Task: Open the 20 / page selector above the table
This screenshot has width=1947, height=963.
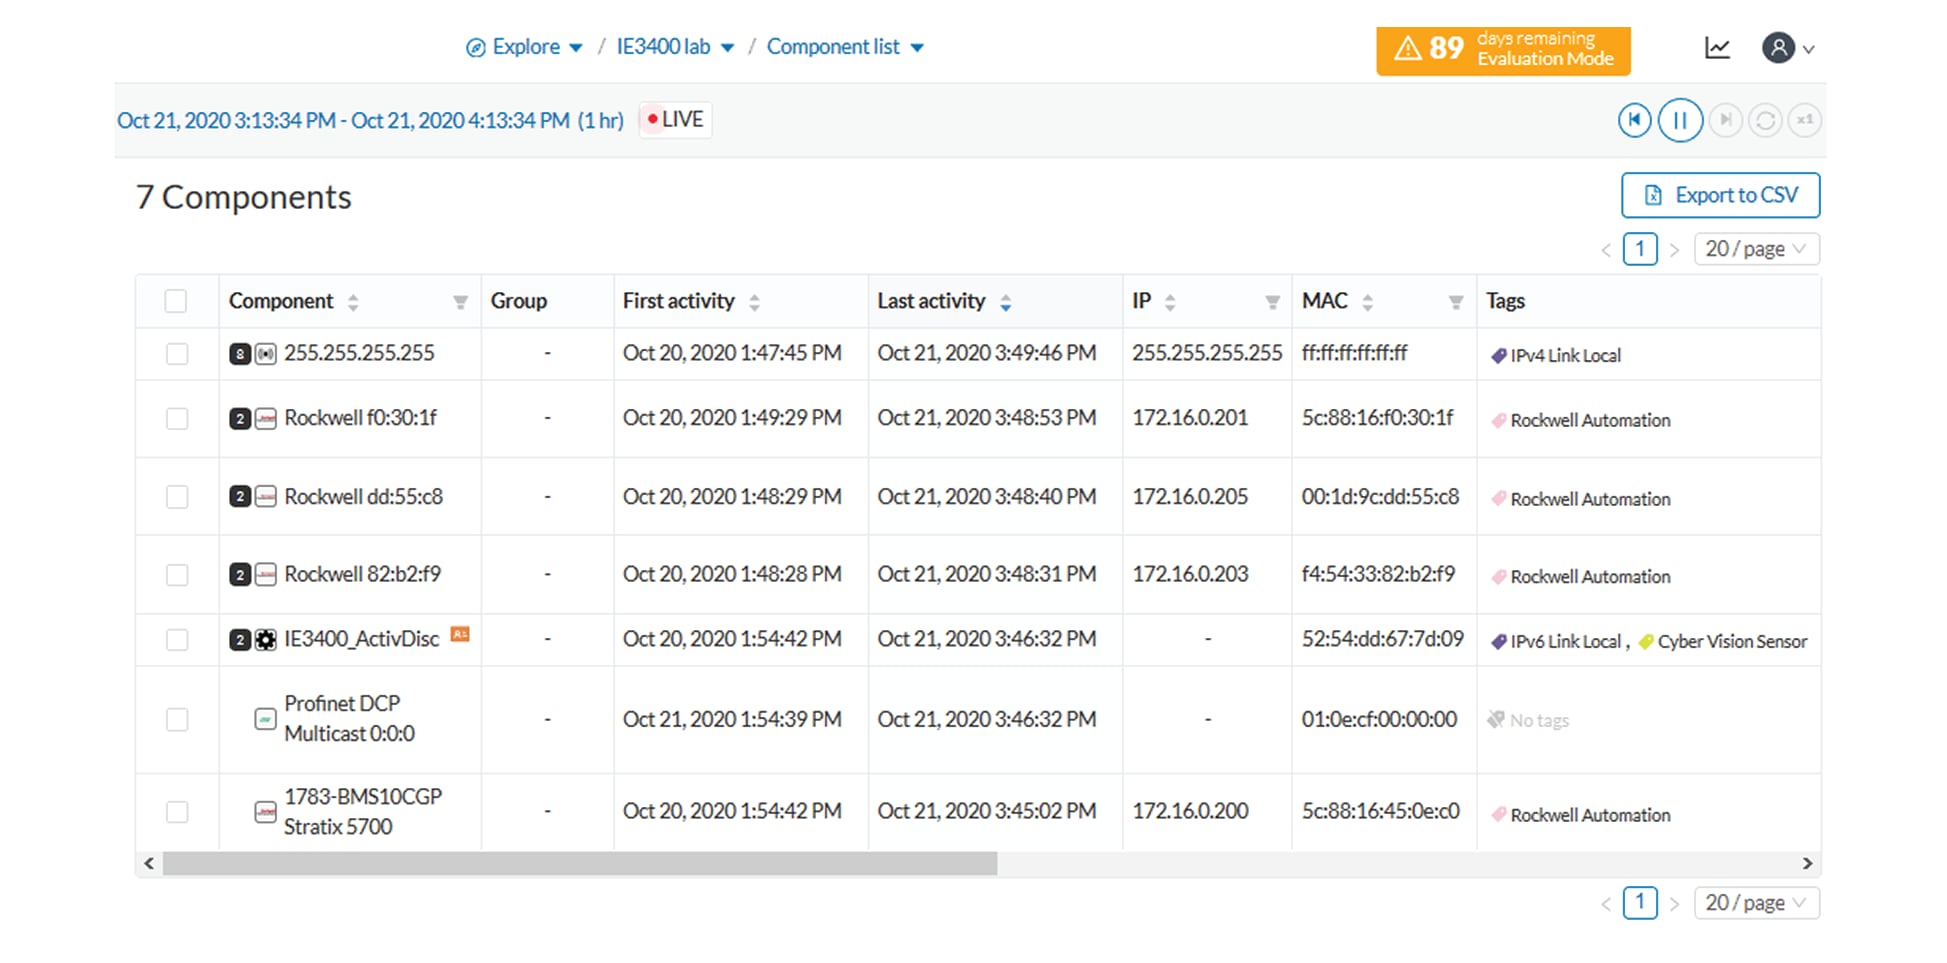Action: (x=1756, y=249)
